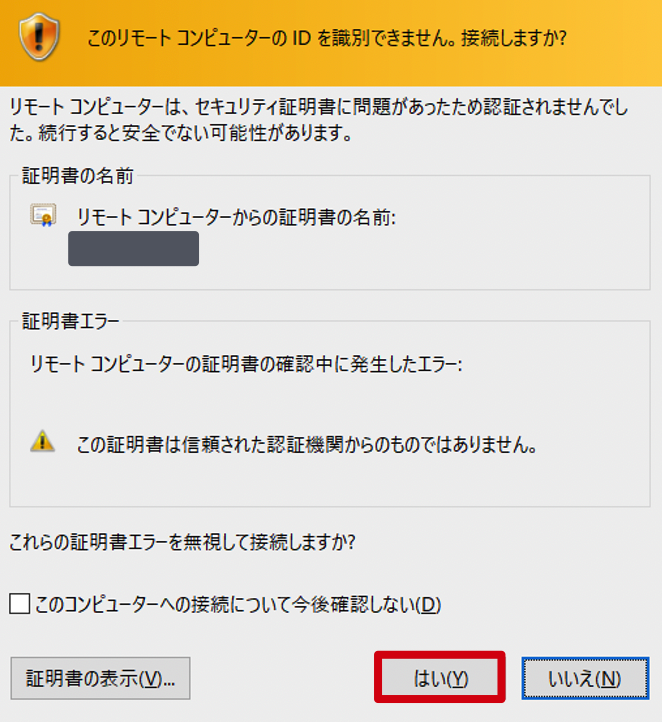Click the リモート コンピューターからの証明書の名前: label
Viewport: 662px width, 722px height.
point(236,217)
